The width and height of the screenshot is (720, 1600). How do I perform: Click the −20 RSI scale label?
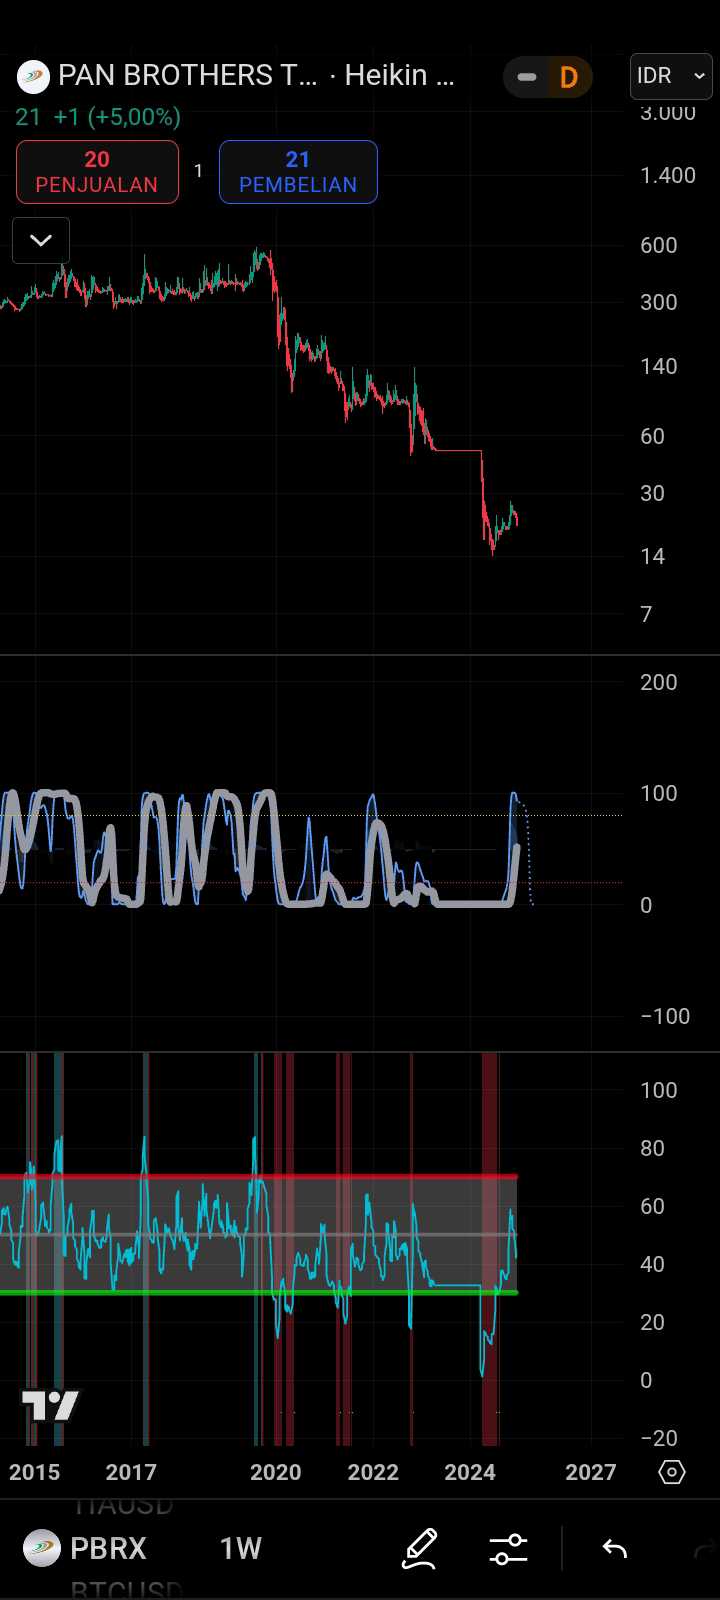(x=658, y=1438)
